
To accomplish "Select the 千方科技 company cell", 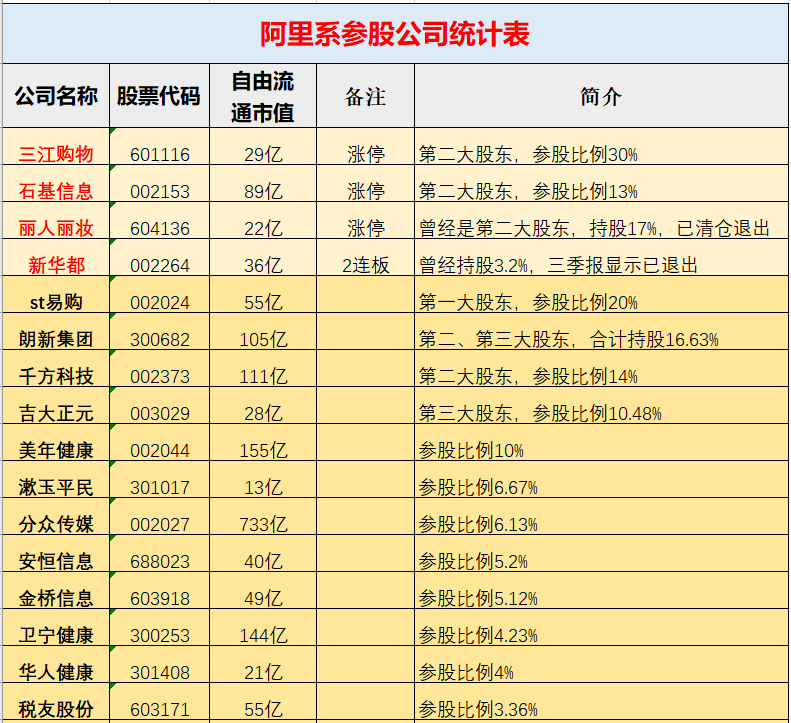I will (x=56, y=368).
